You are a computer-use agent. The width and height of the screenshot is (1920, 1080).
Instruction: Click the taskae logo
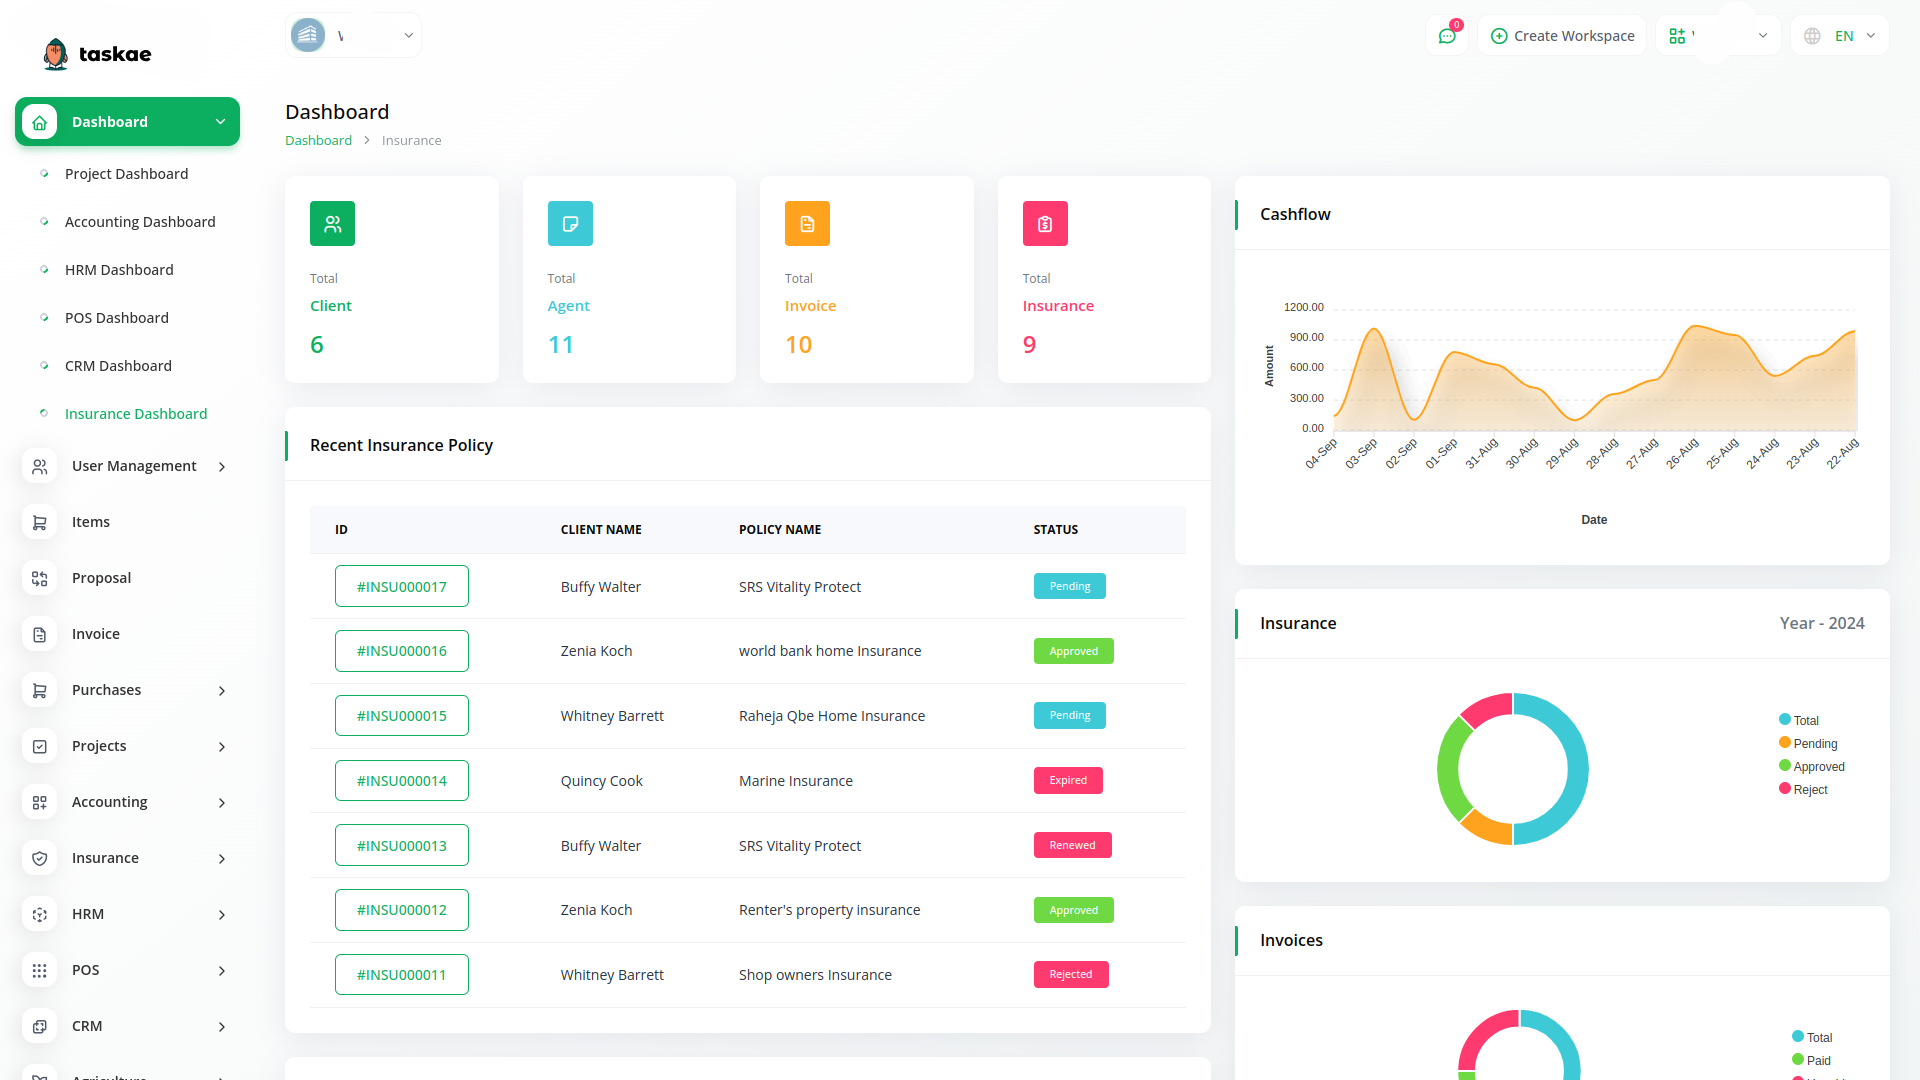point(97,54)
